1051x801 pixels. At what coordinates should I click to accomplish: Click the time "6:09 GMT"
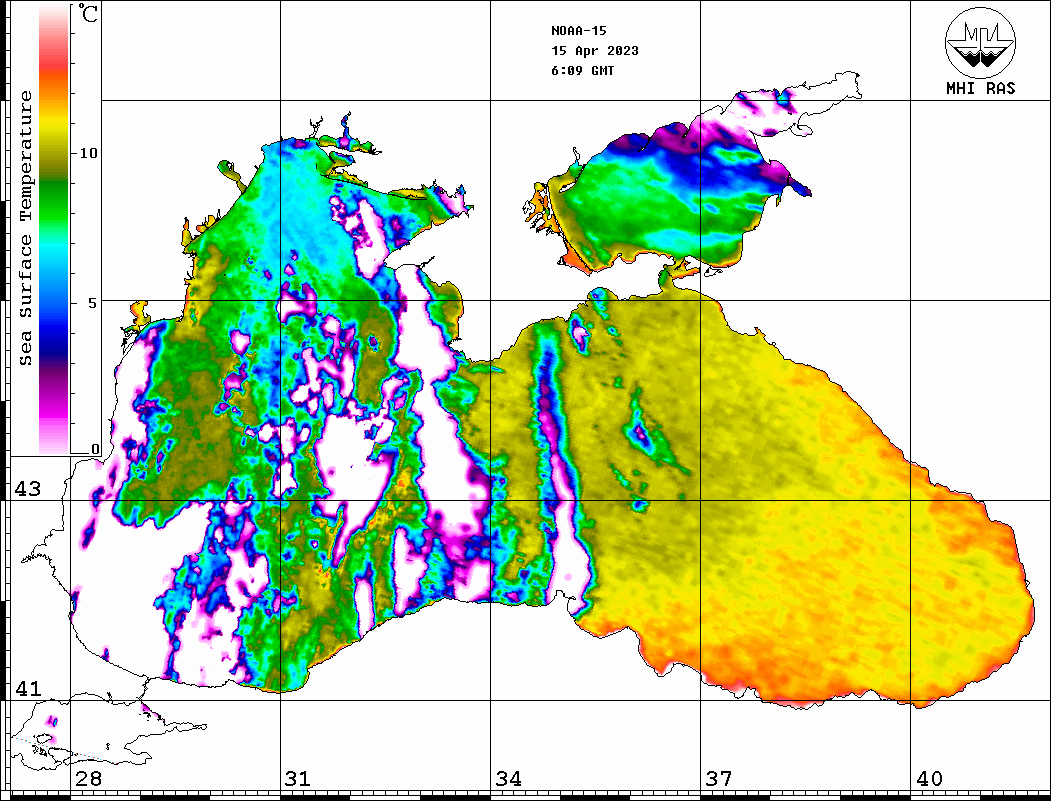582,70
